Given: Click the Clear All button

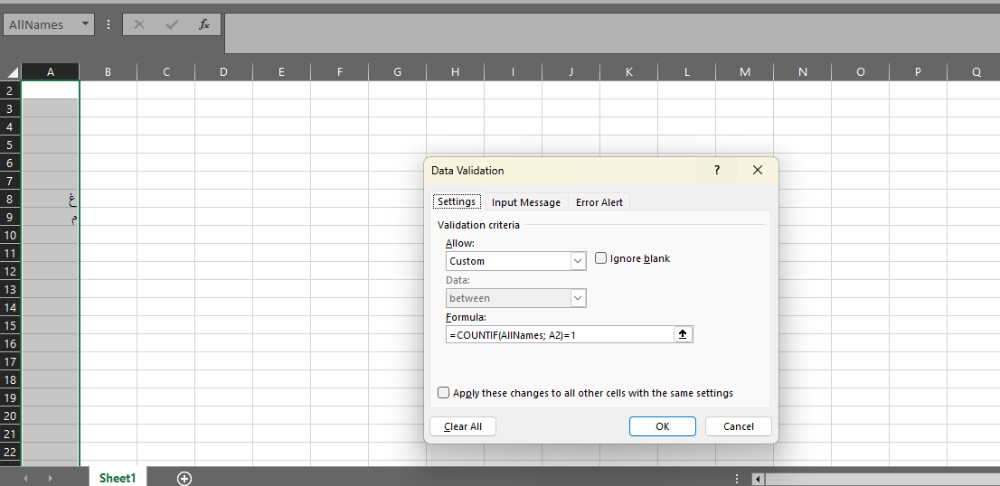Looking at the screenshot, I should (463, 426).
